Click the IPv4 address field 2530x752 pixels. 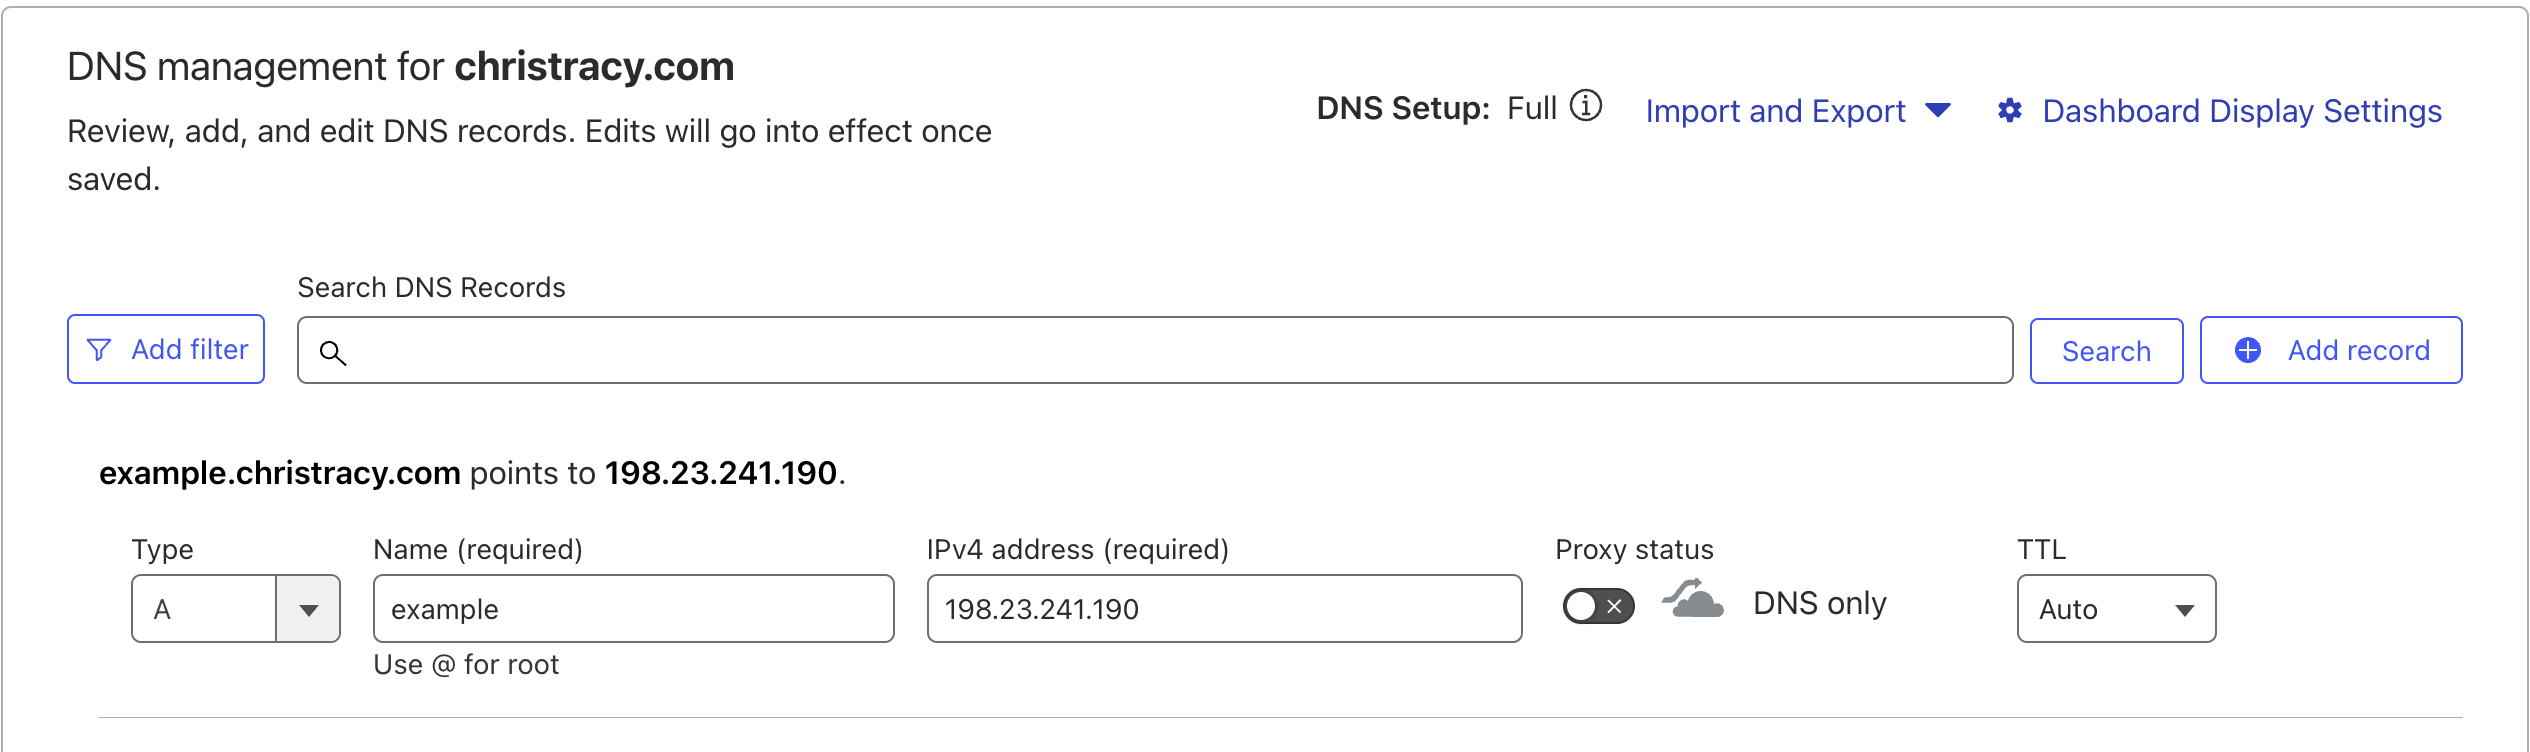(1224, 609)
